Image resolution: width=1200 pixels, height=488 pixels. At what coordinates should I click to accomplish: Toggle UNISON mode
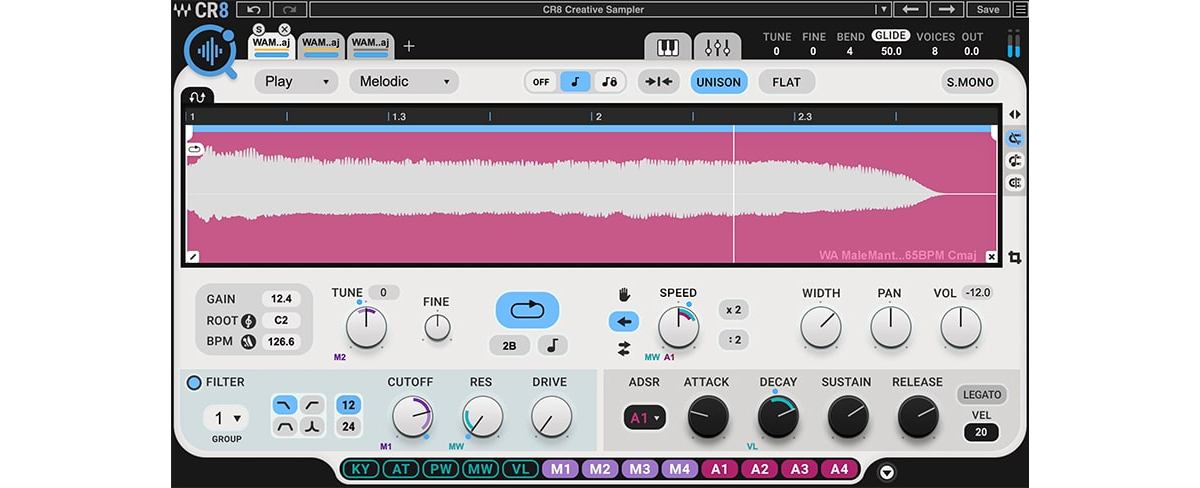click(719, 82)
